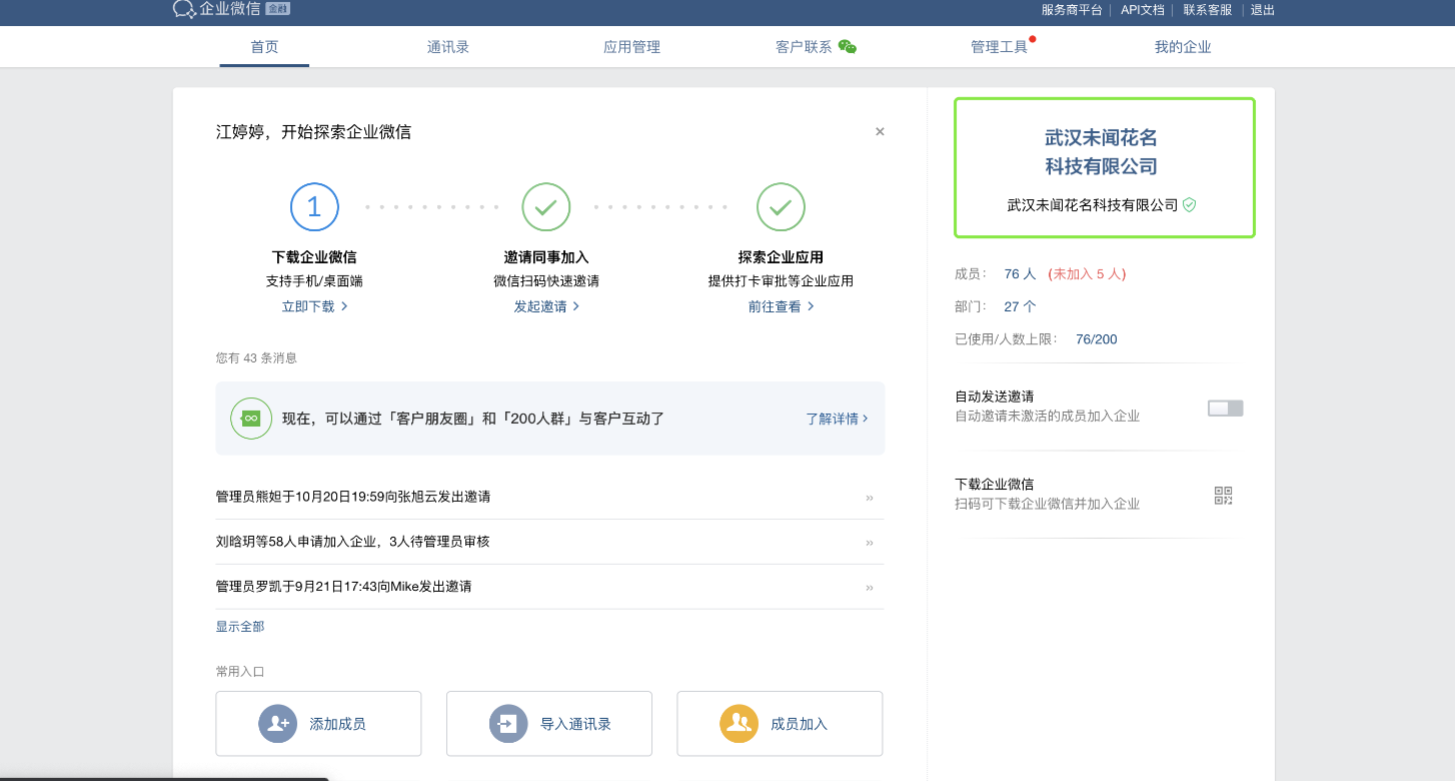Viewport: 1455px width, 781px height.
Task: Click the checkmark circle above 探索企业应用
Action: (781, 207)
